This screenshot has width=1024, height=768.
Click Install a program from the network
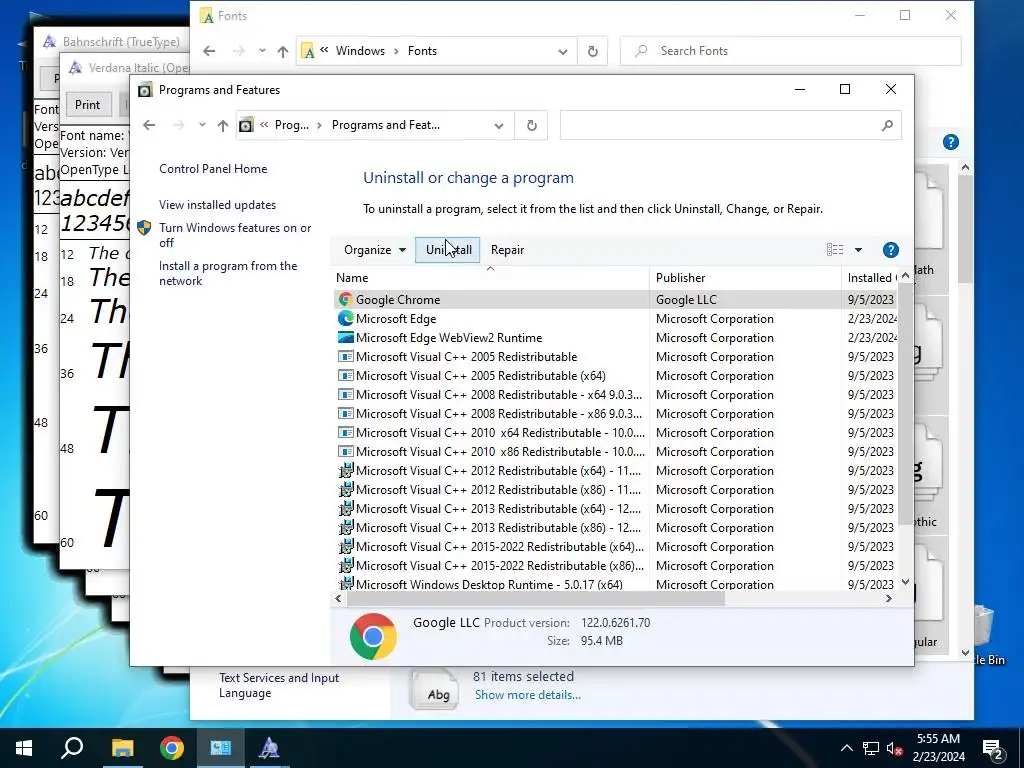pyautogui.click(x=228, y=274)
